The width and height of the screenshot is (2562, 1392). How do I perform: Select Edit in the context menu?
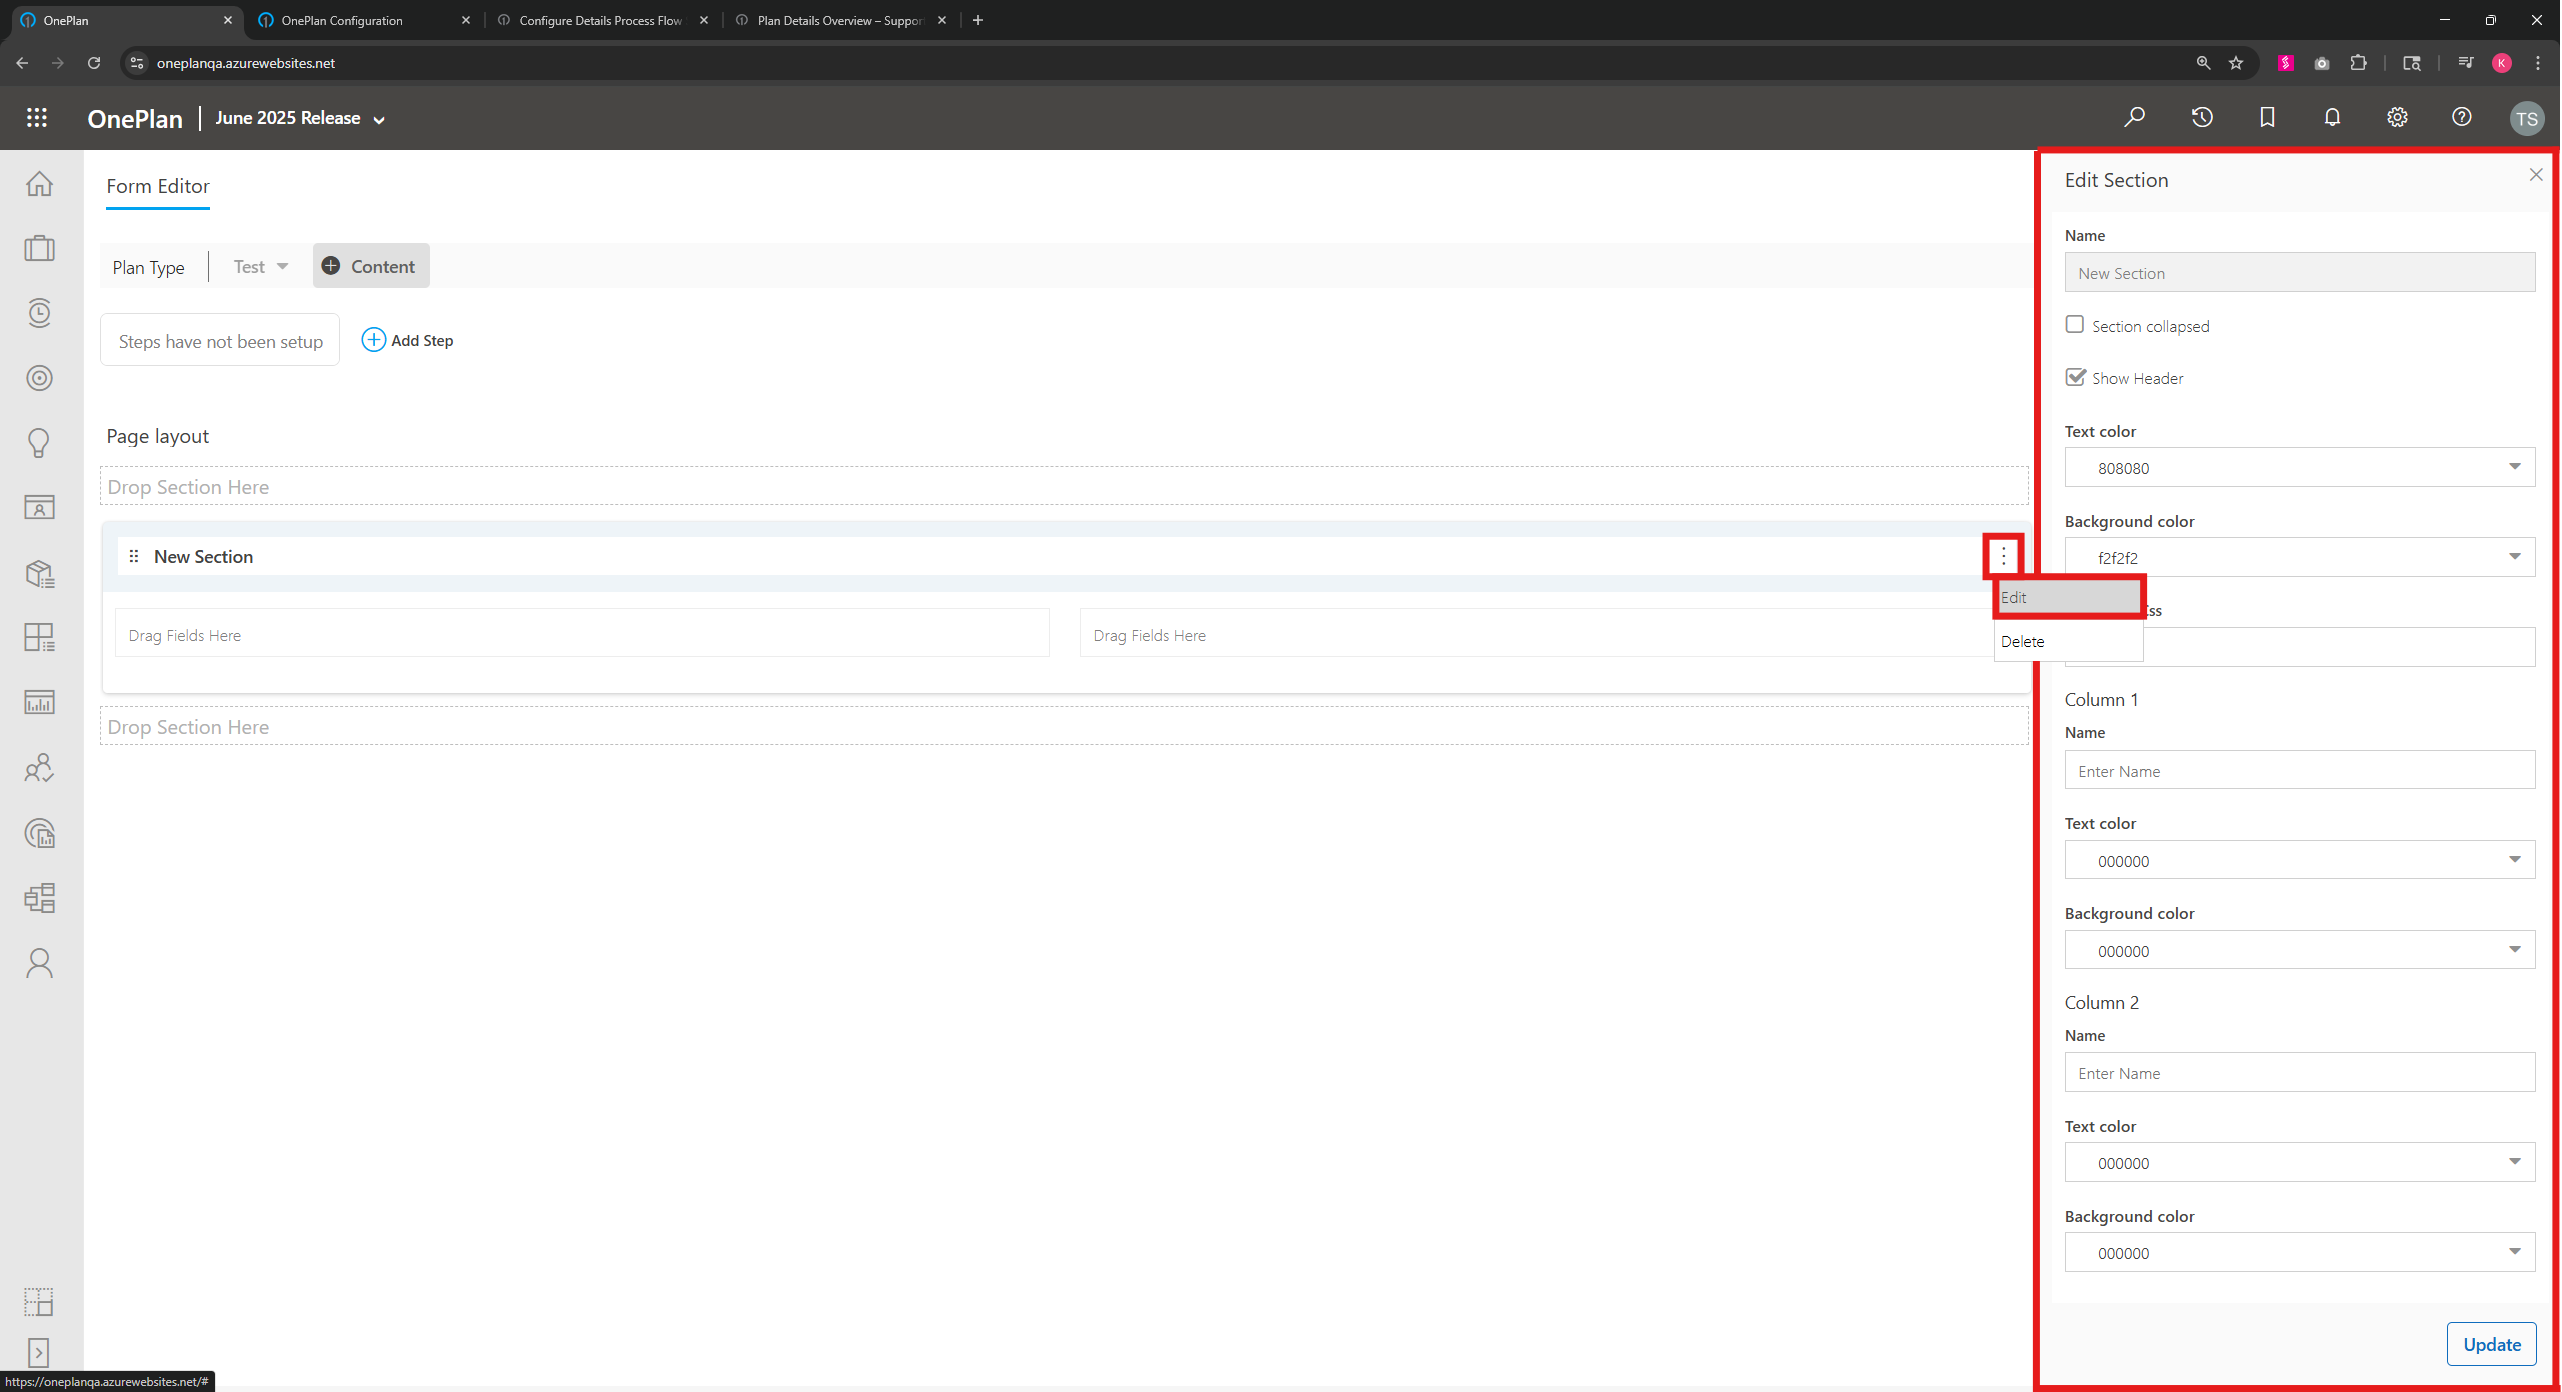[x=2068, y=598]
